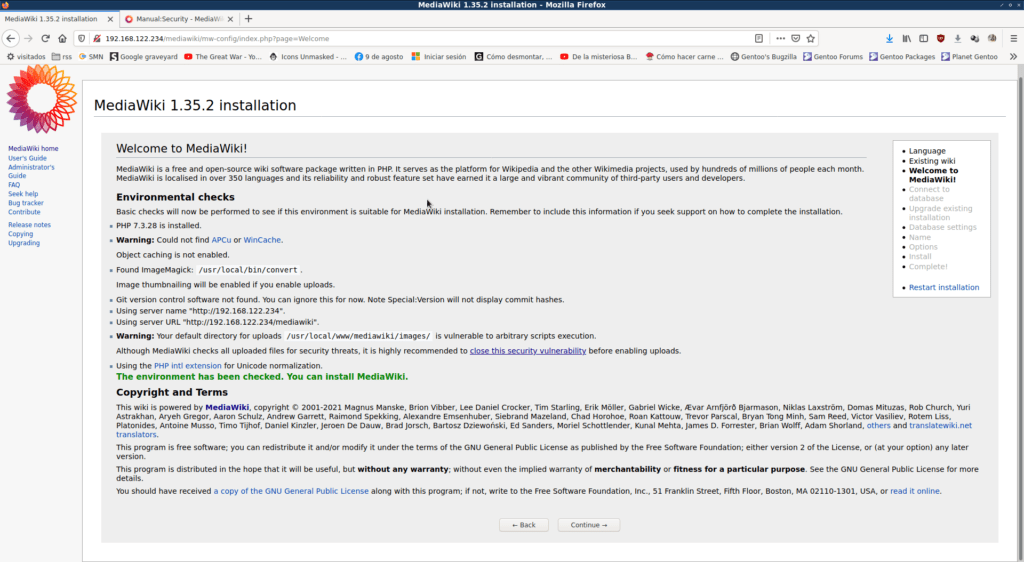Image resolution: width=1024 pixels, height=562 pixels.
Task: Open the Icons Unmasked bookmark
Action: click(308, 57)
